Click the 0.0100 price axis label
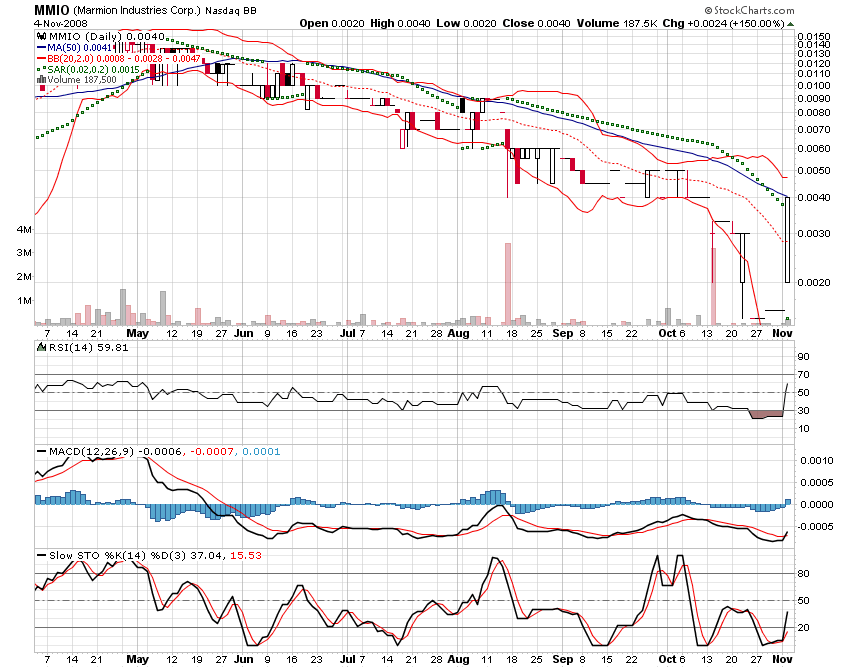 (814, 86)
